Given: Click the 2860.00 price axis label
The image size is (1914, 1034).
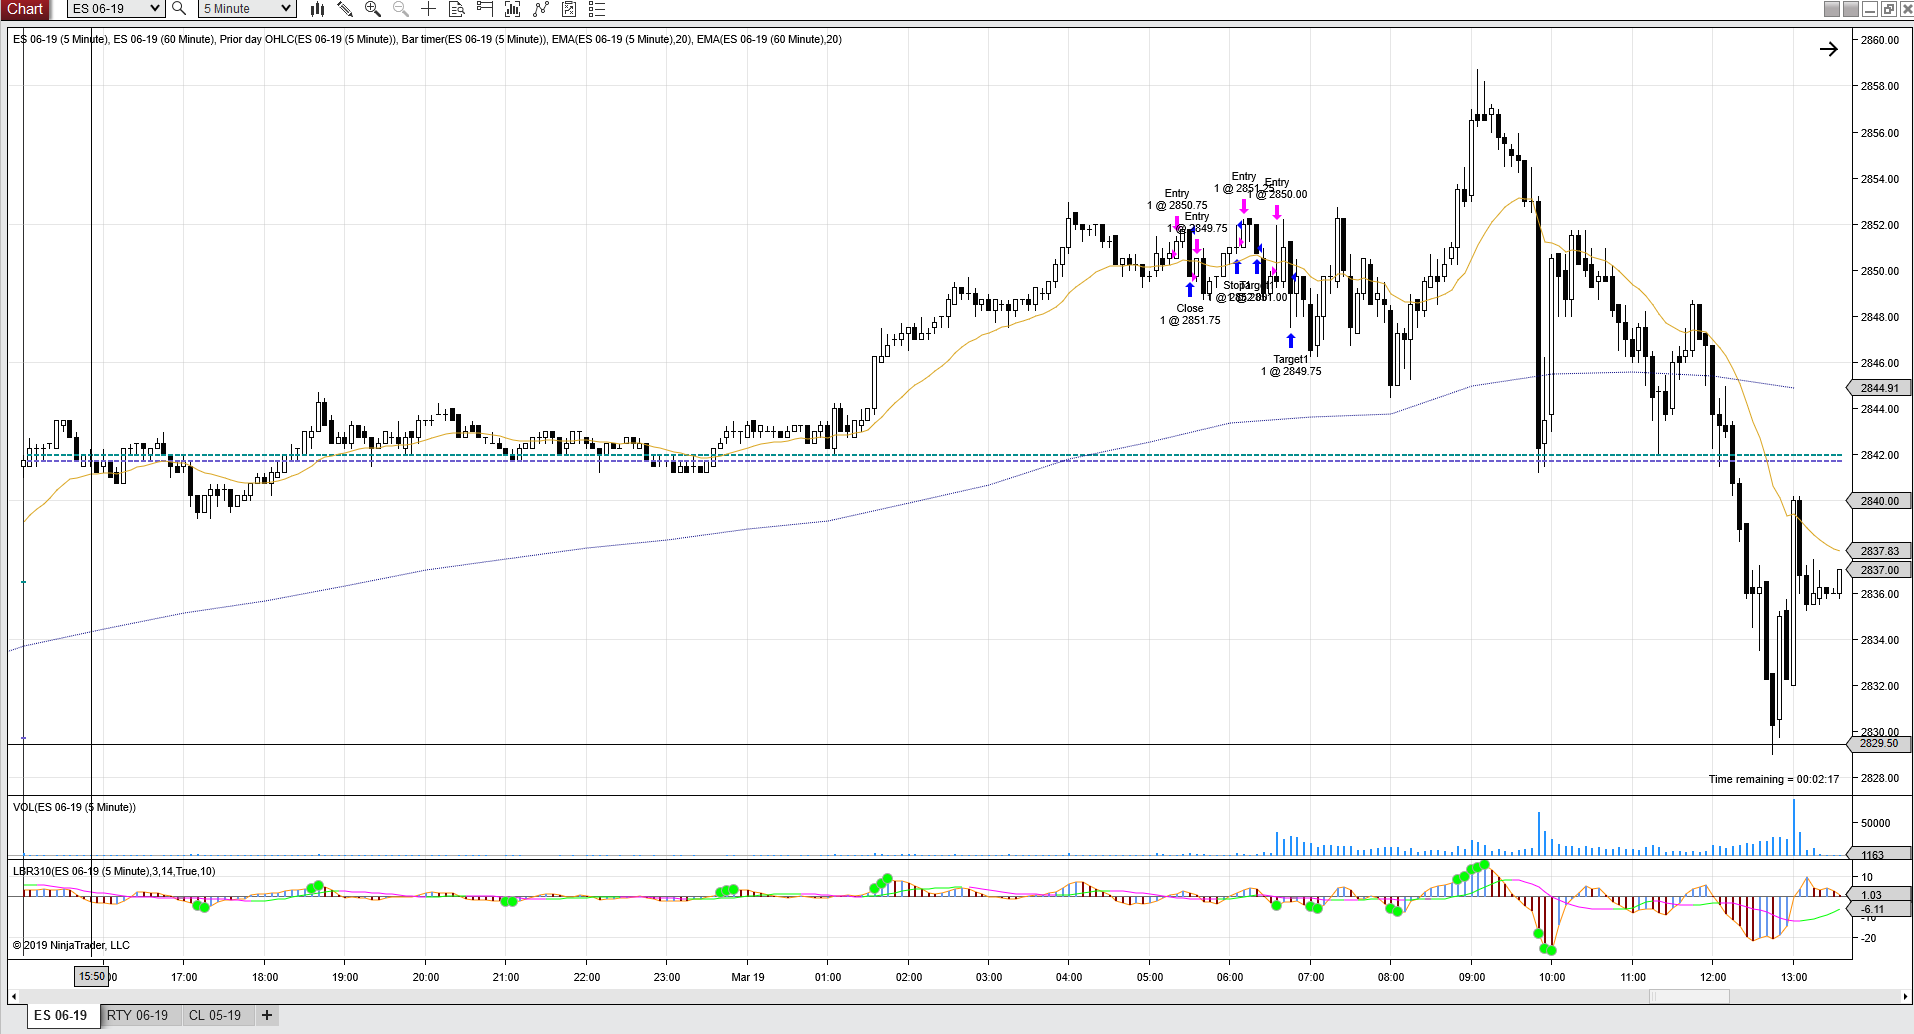Looking at the screenshot, I should [1880, 40].
